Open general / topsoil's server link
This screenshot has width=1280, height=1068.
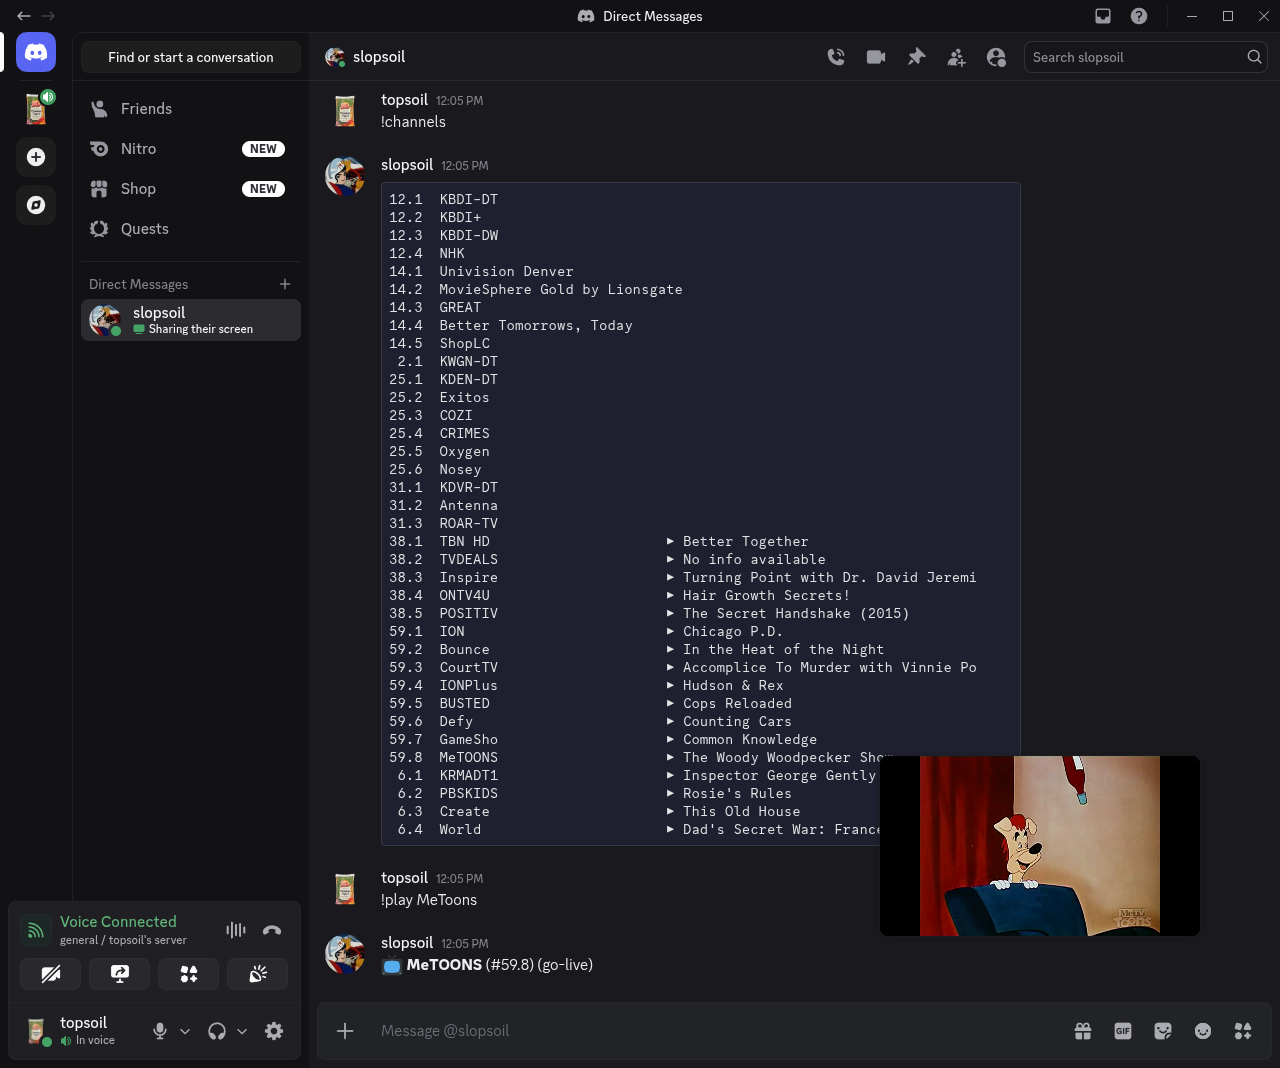point(123,940)
